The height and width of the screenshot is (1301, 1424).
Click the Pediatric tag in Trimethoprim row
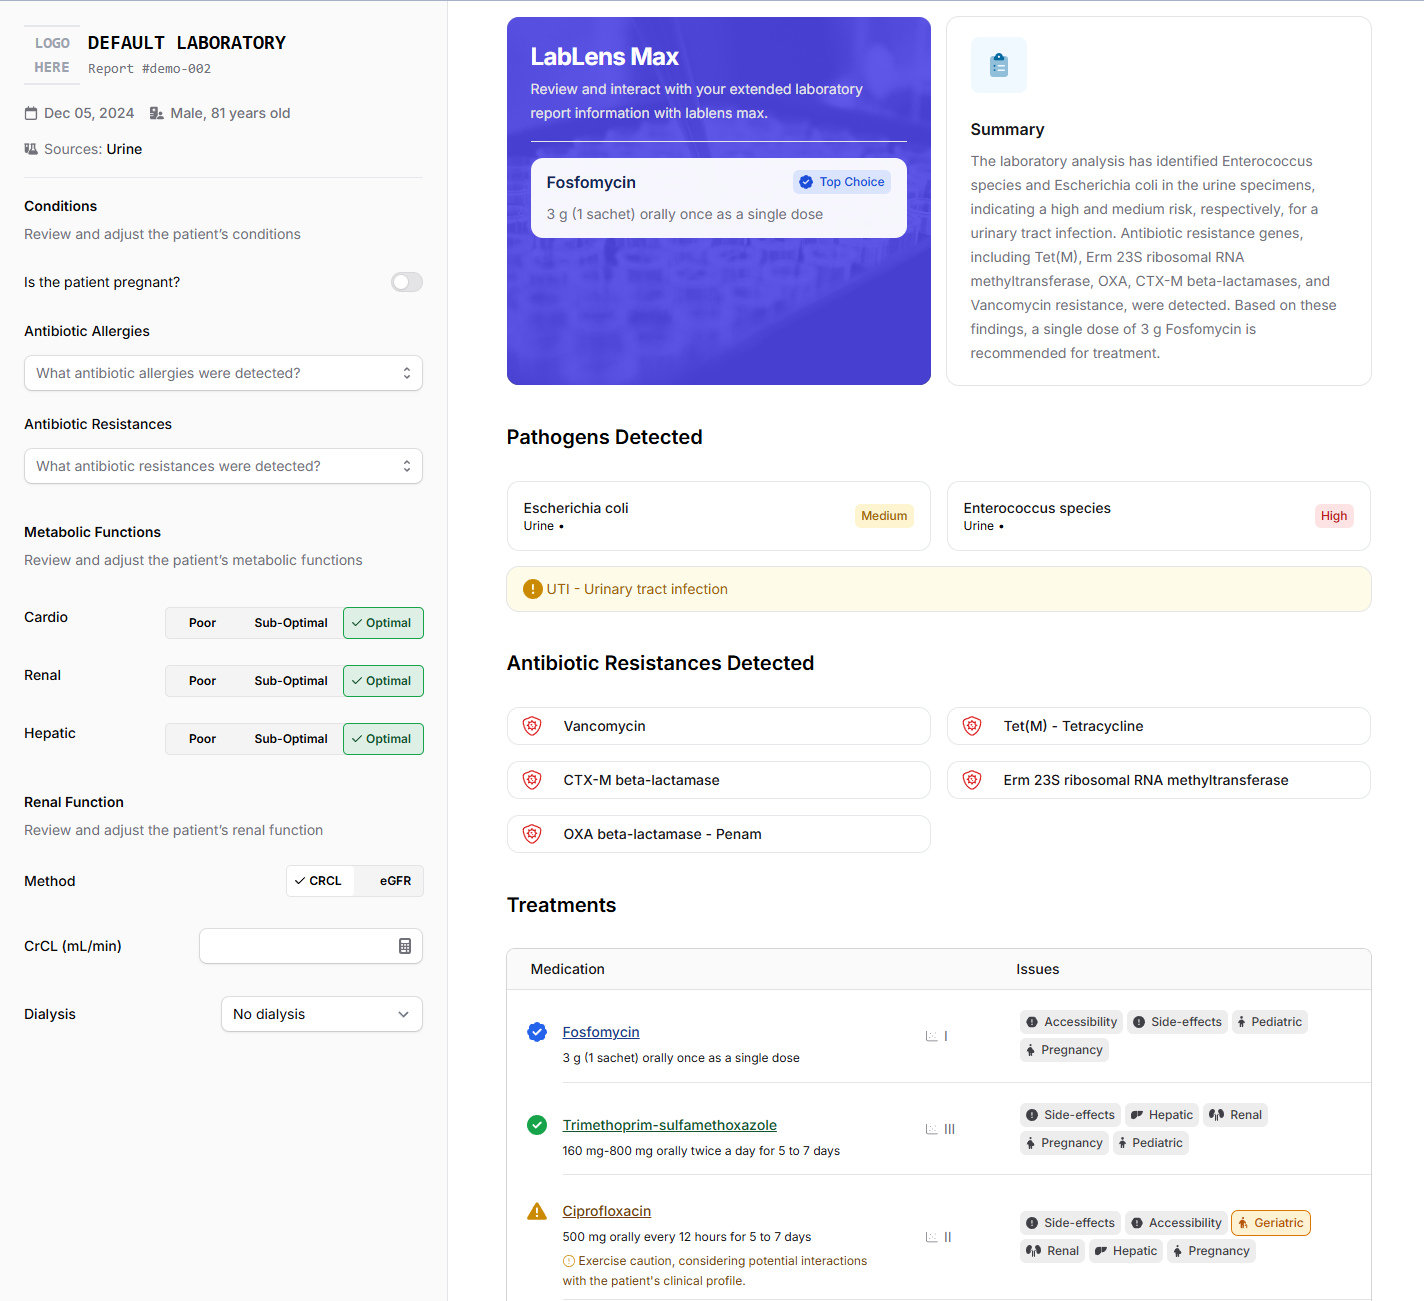click(1150, 1143)
